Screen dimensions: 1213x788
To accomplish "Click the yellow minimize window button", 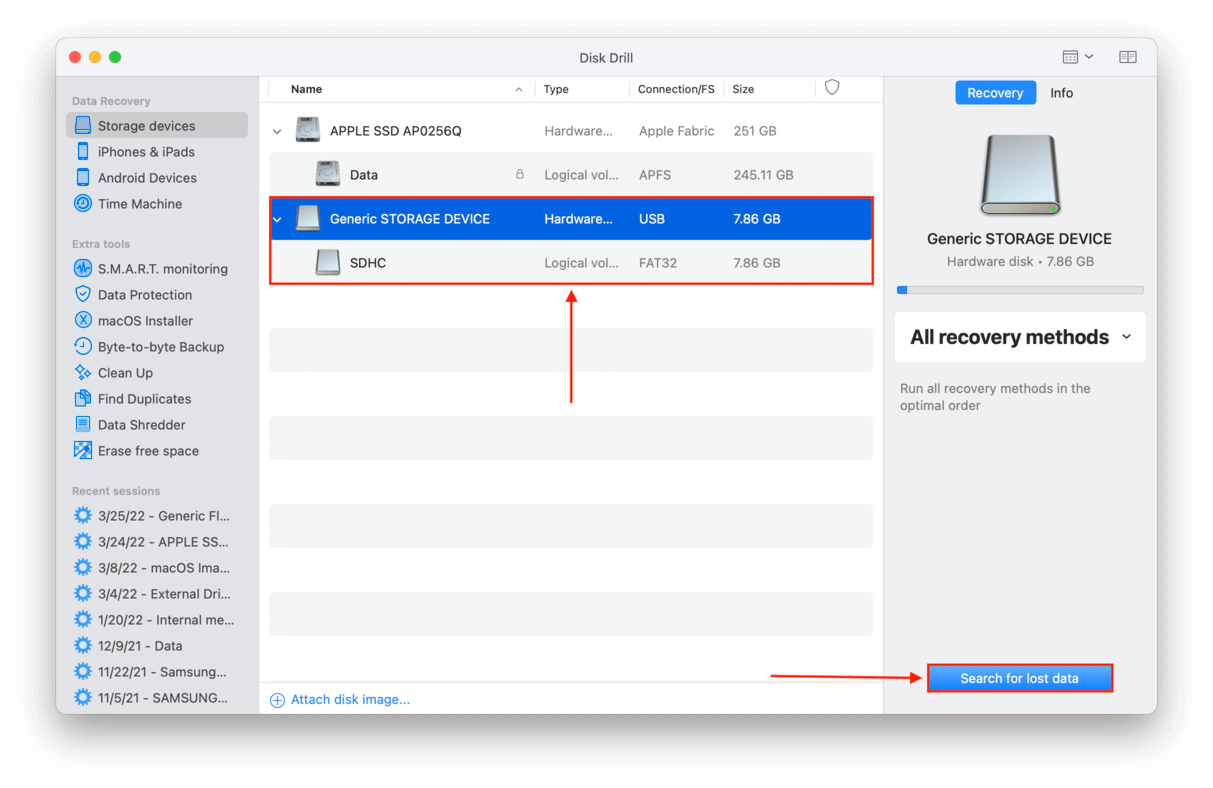I will coord(95,57).
